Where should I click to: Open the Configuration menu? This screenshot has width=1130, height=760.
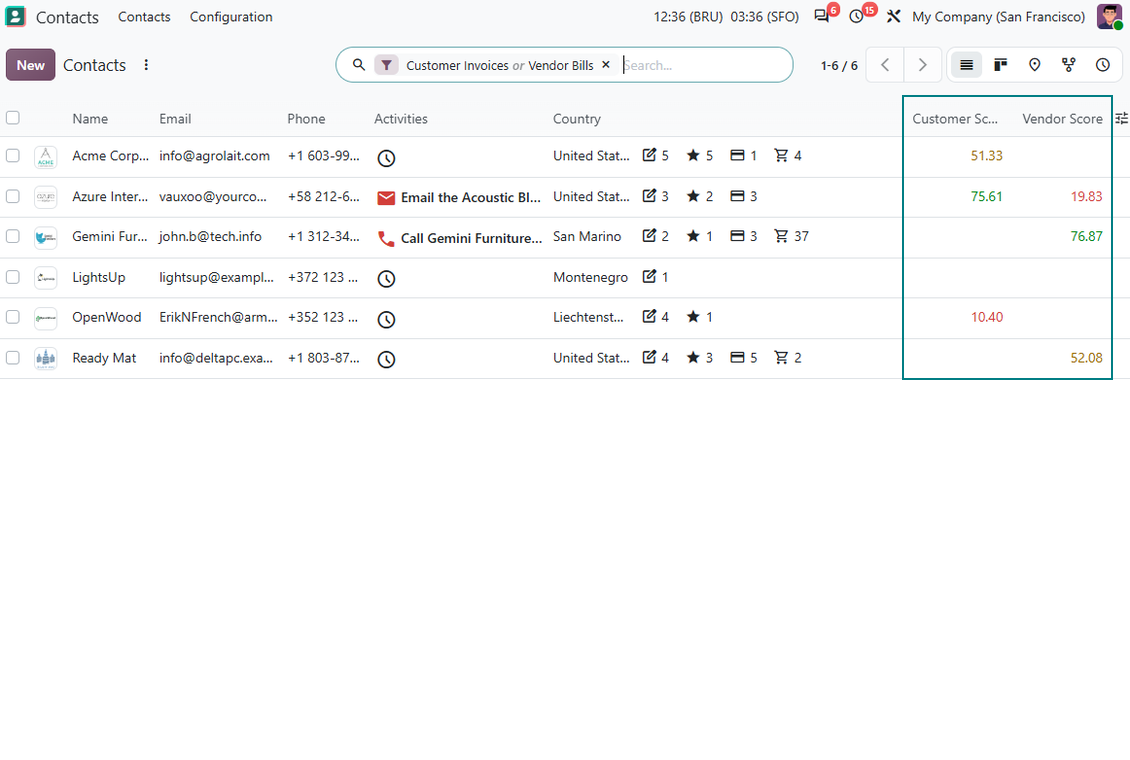231,17
